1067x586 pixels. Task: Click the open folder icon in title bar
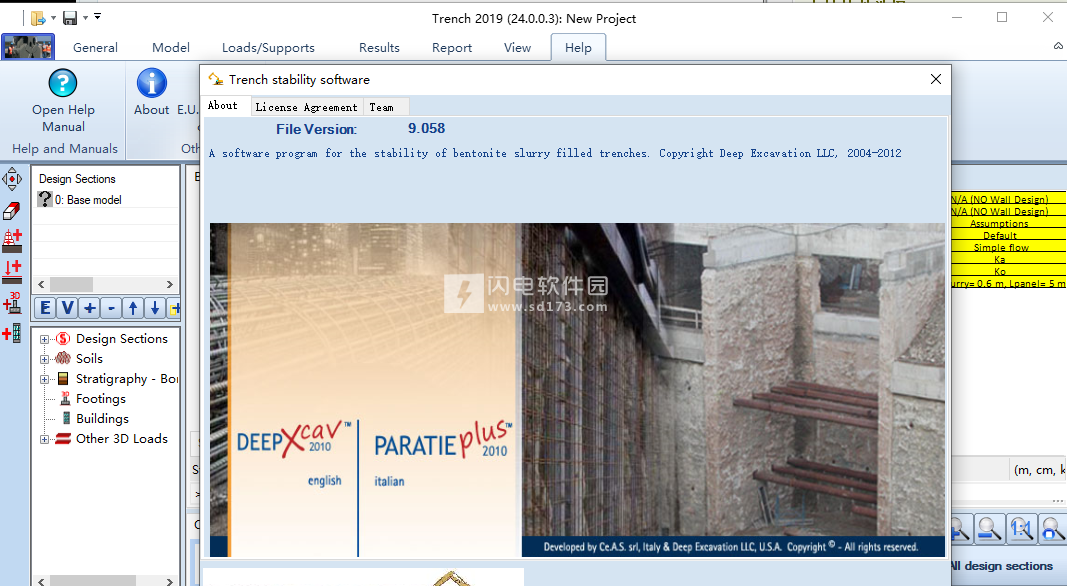[x=38, y=18]
